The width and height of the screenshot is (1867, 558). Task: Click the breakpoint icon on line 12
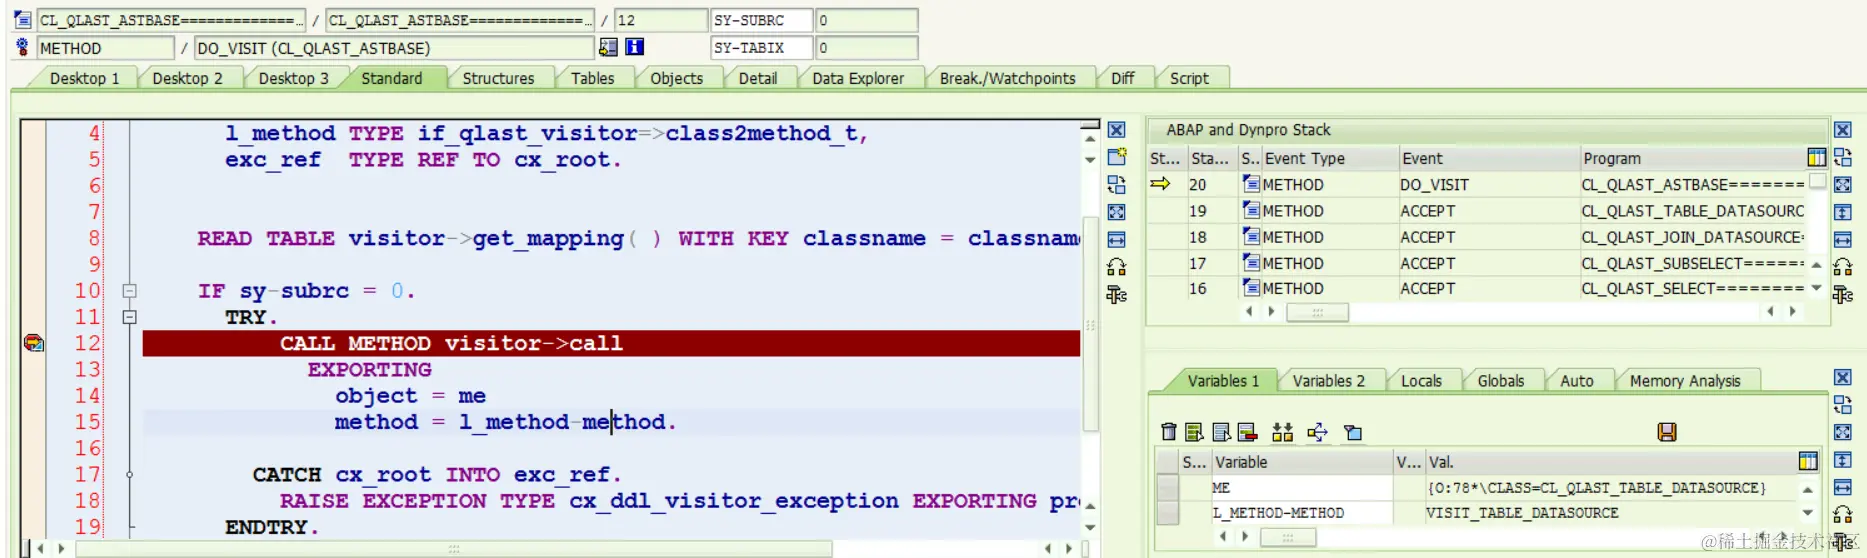tap(33, 343)
